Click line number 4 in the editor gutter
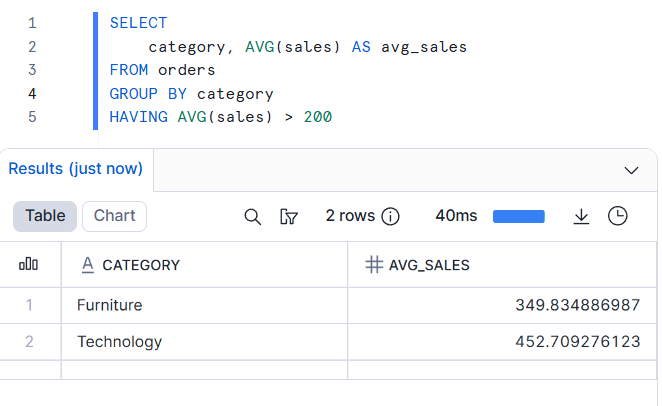Screen dimensions: 662x406 (x=32, y=94)
